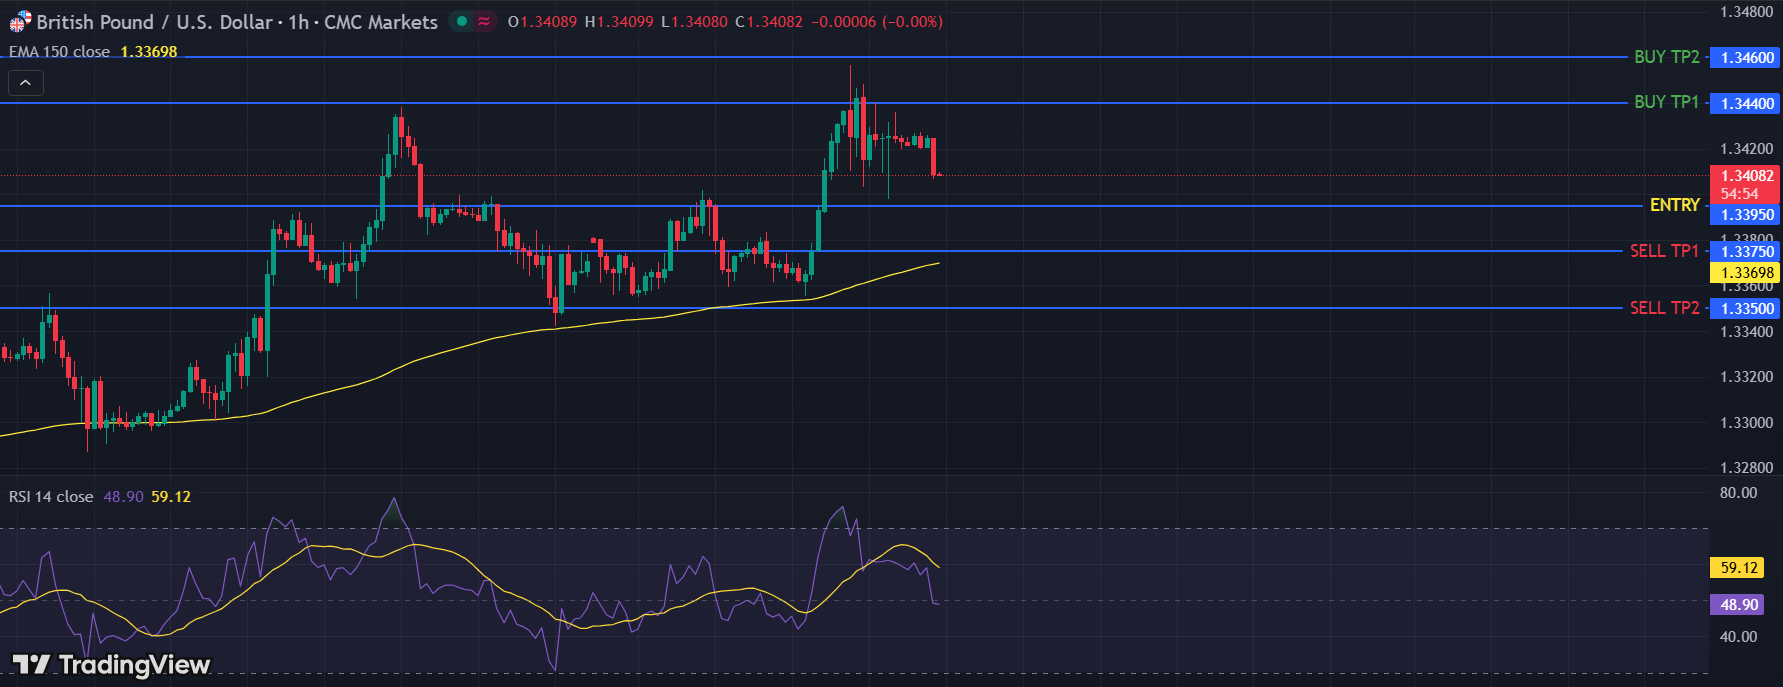The image size is (1783, 687).
Task: Click the BUY TP2 line label
Action: 1666,57
